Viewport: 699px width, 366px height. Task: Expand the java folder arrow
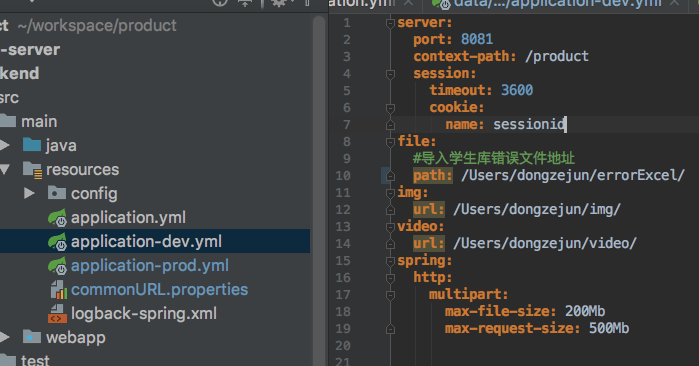4,145
